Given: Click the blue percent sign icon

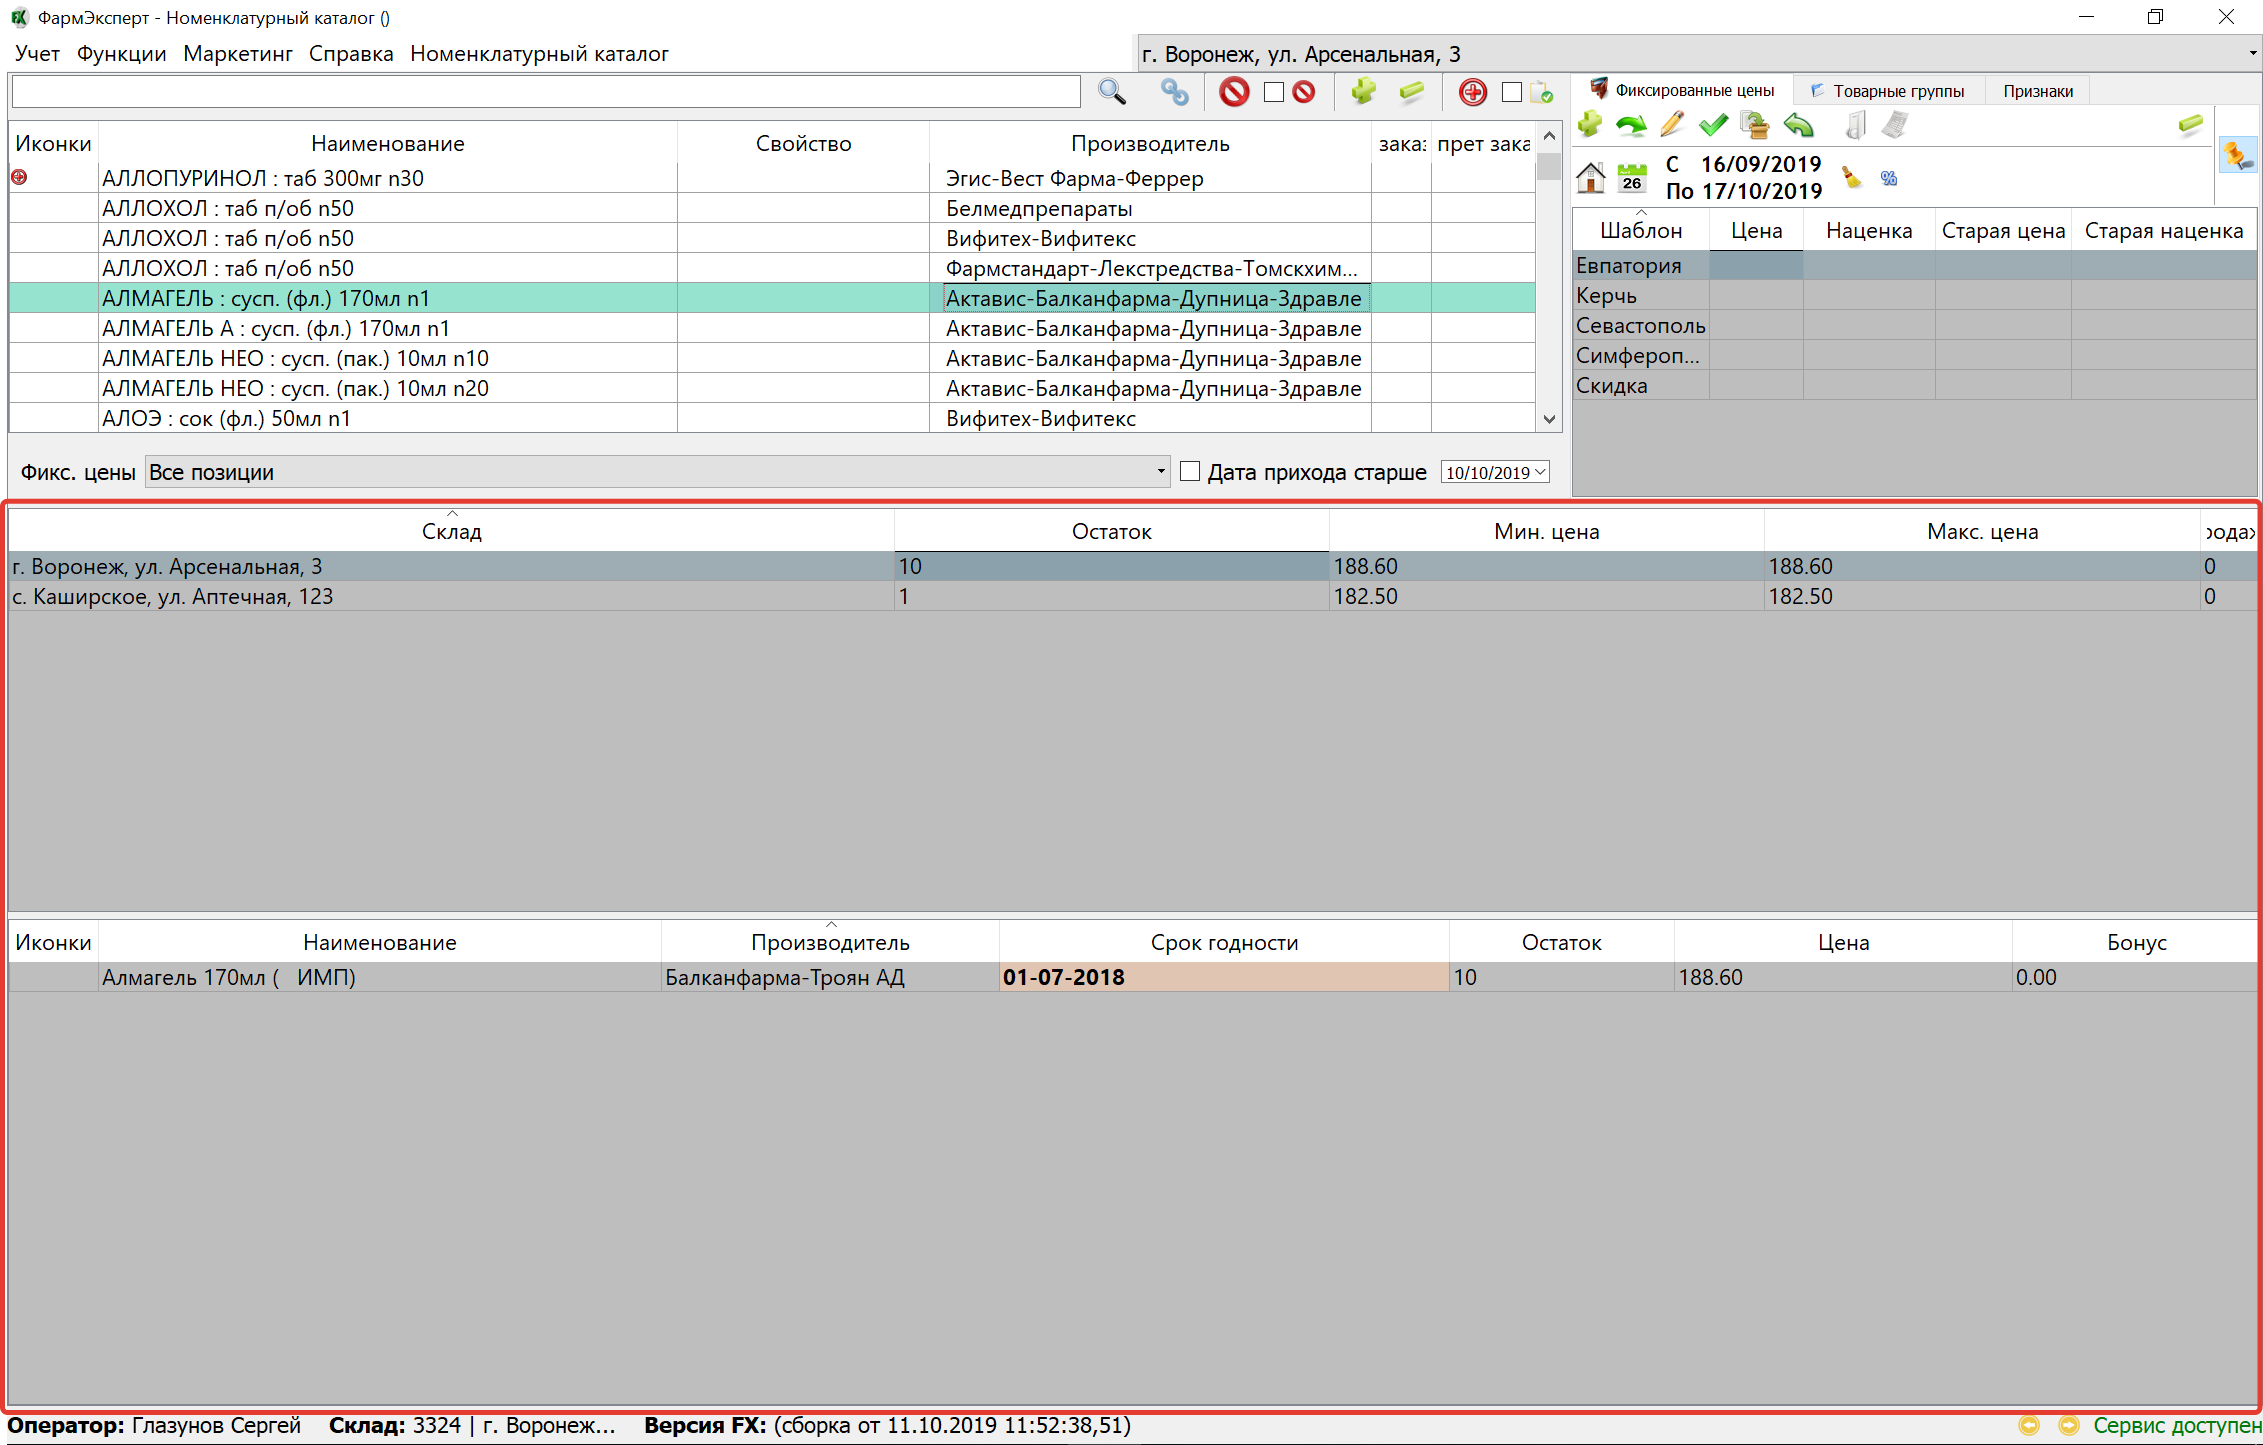Looking at the screenshot, I should point(1888,178).
